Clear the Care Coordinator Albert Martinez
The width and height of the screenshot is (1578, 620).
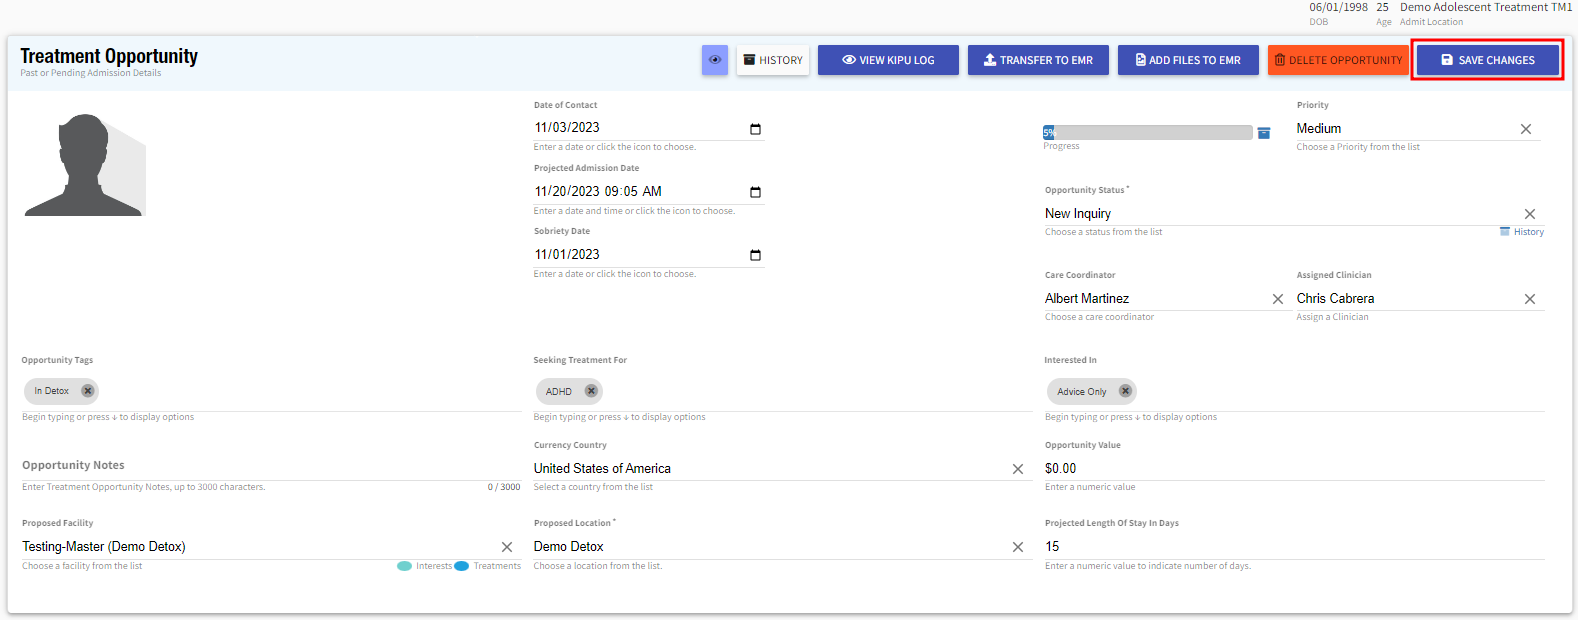point(1277,299)
